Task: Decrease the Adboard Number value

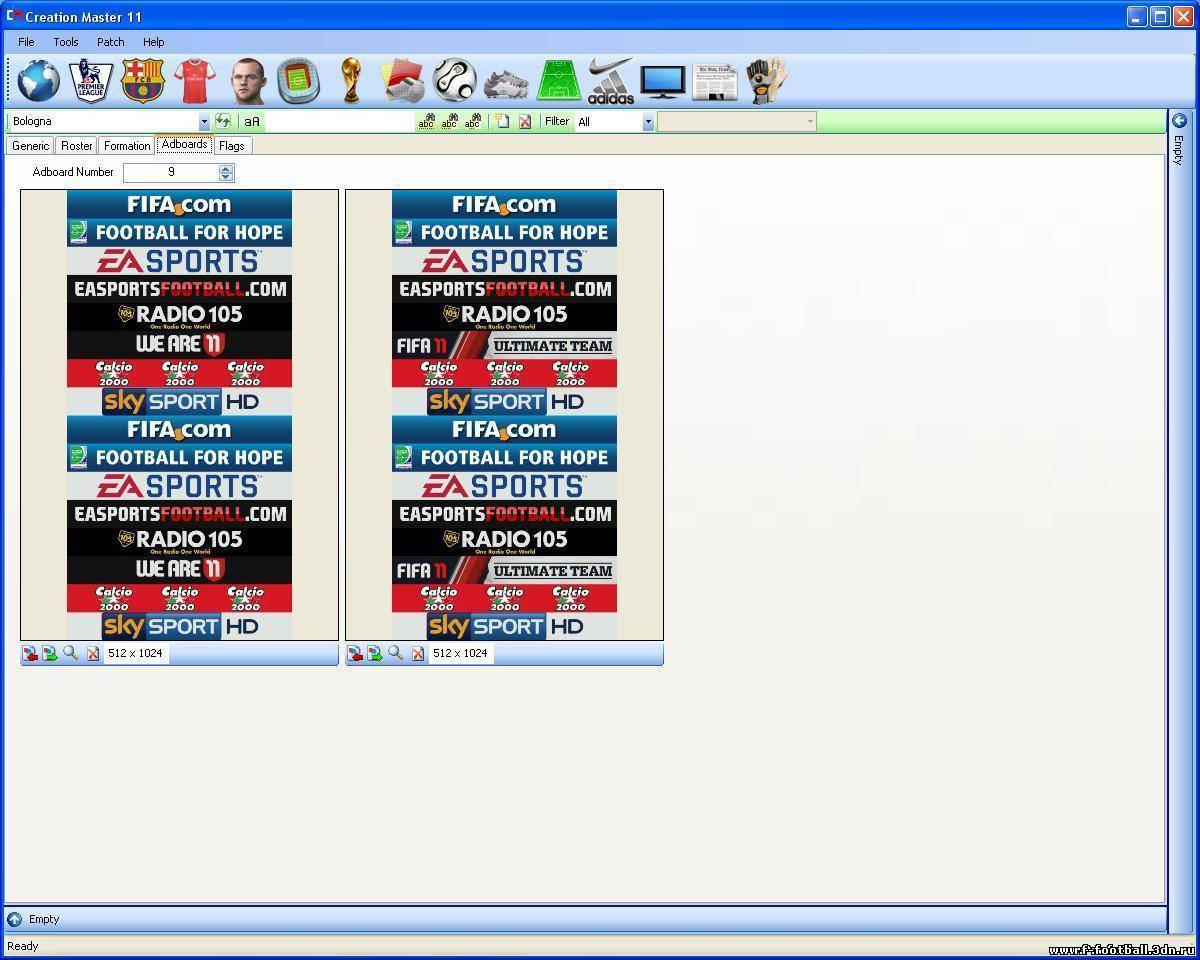Action: (x=226, y=177)
